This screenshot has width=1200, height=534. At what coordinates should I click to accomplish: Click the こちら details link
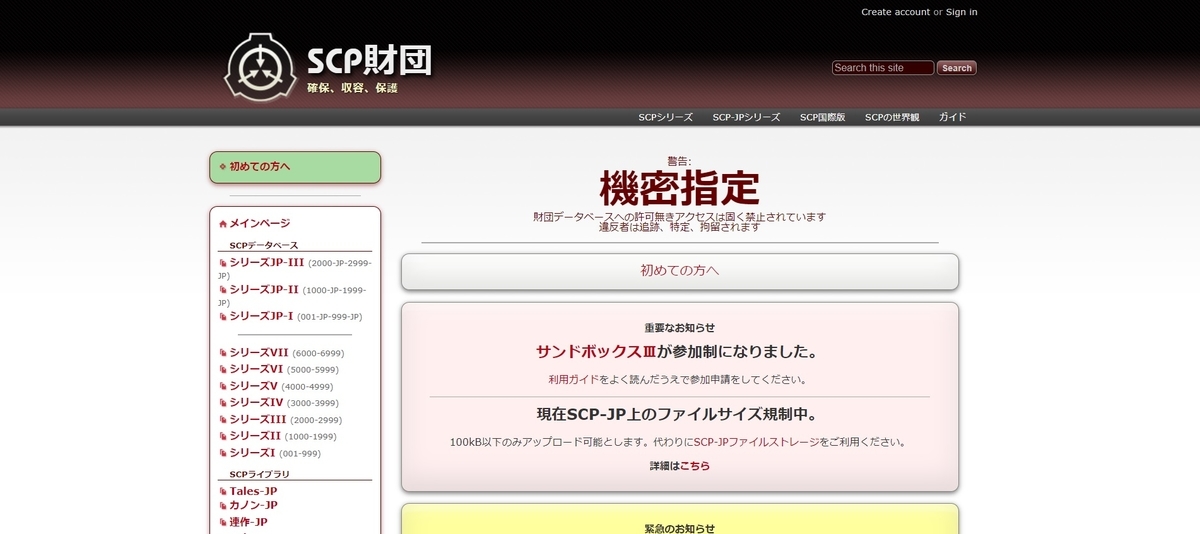pos(695,466)
